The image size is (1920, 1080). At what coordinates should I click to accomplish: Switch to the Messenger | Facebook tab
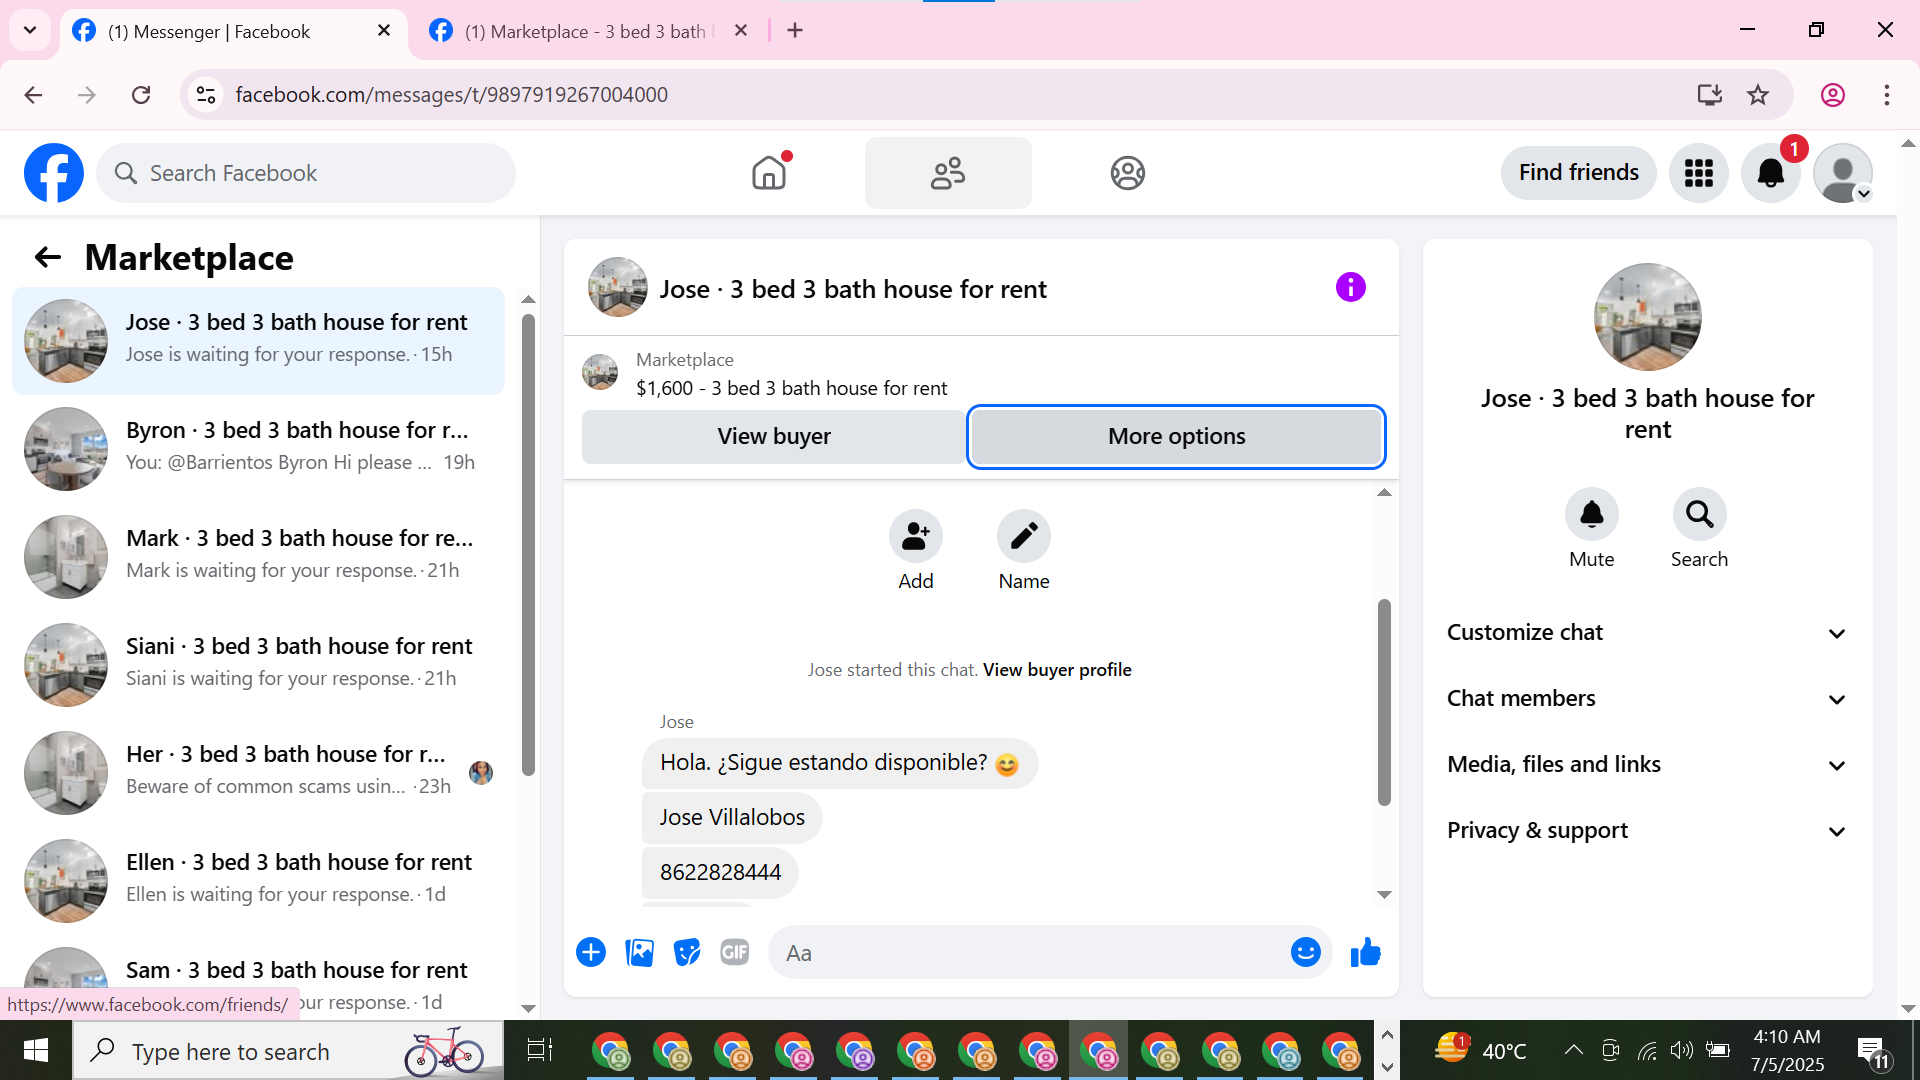[233, 31]
